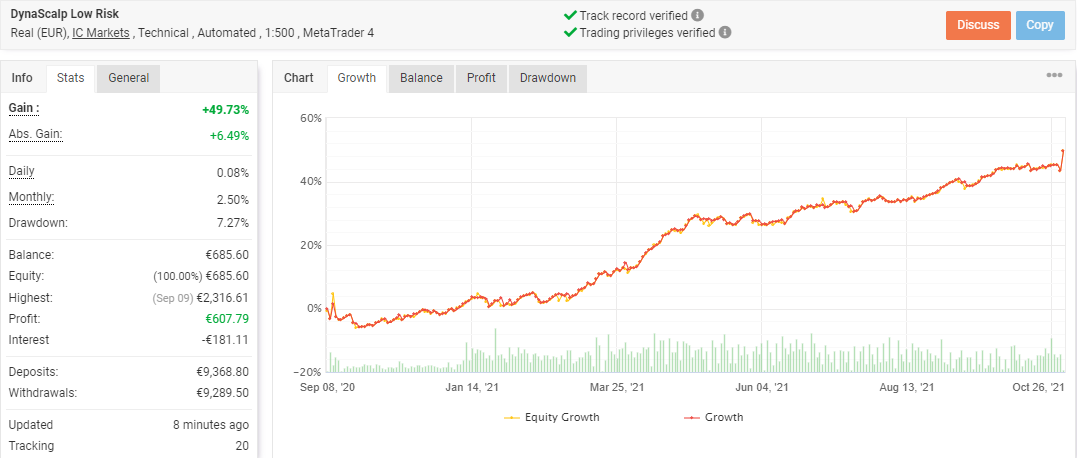Click the Abs. Gain label
Image resolution: width=1077 pixels, height=458 pixels.
(x=36, y=135)
